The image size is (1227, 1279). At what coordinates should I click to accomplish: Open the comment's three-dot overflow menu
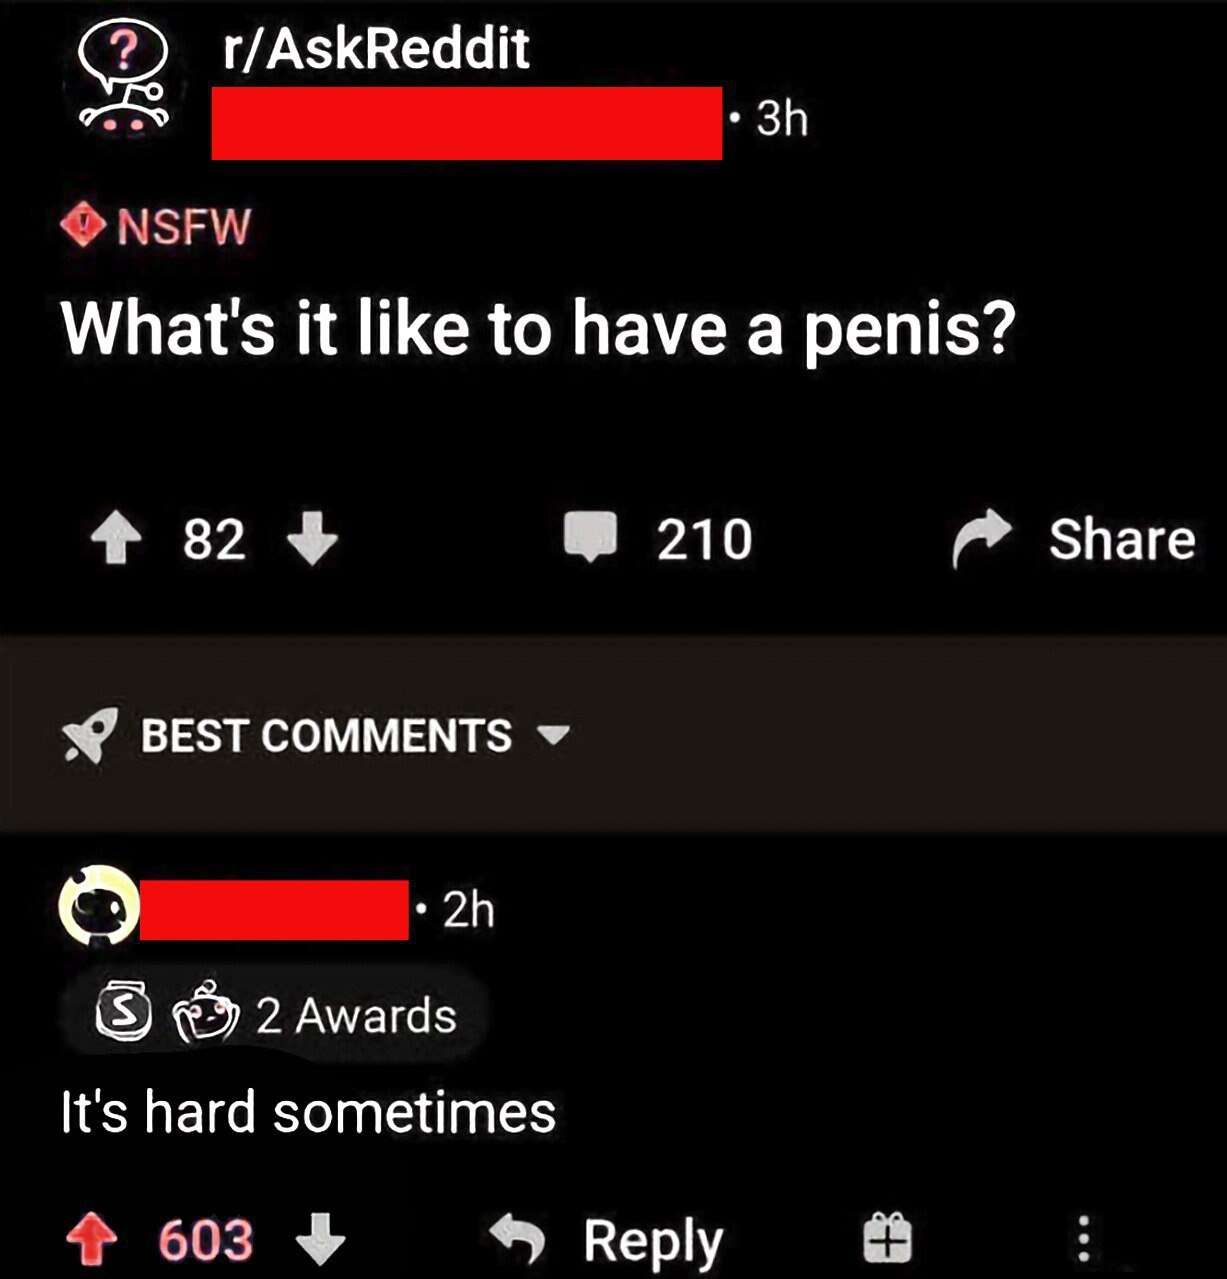pyautogui.click(x=1082, y=1238)
